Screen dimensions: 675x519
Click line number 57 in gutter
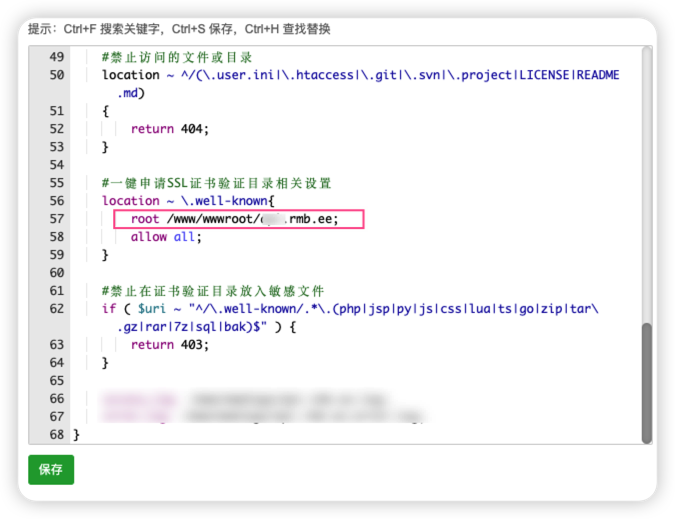point(56,219)
